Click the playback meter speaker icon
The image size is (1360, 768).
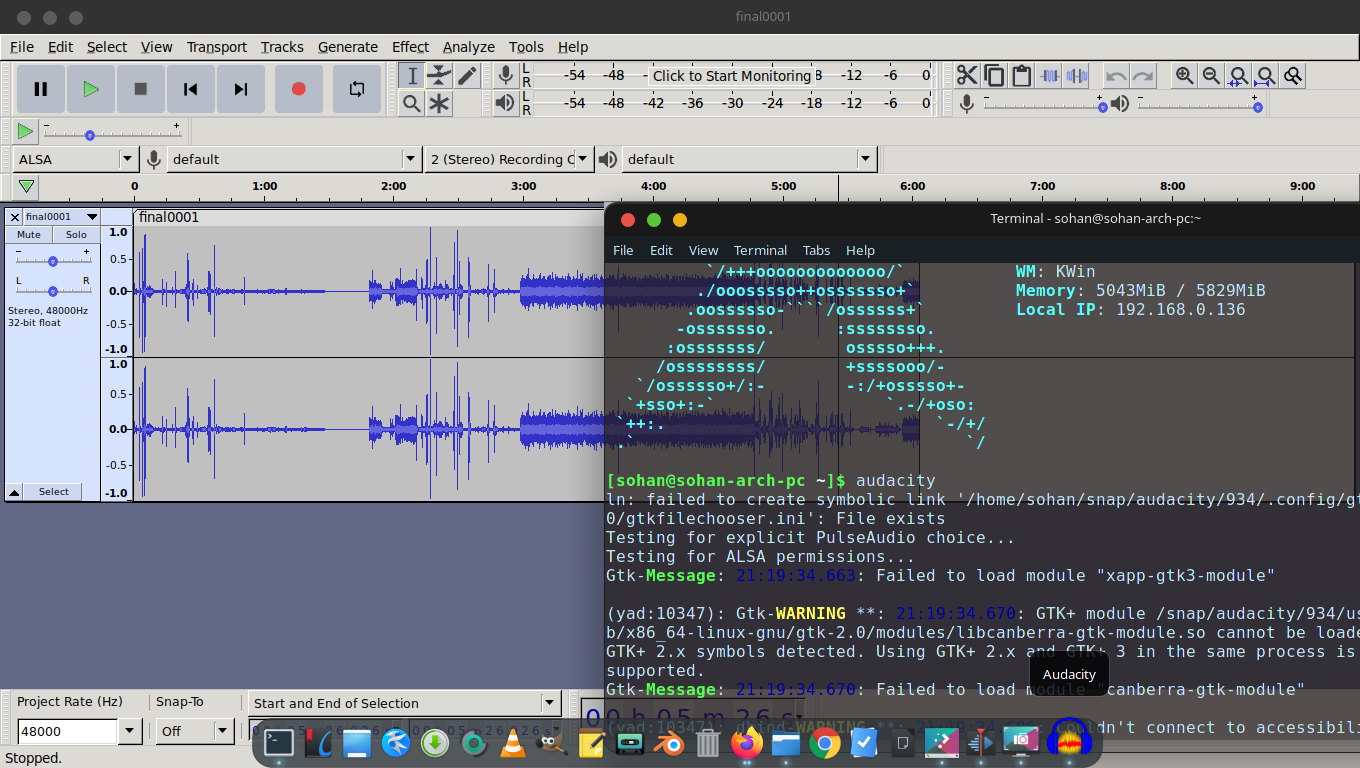click(x=506, y=102)
